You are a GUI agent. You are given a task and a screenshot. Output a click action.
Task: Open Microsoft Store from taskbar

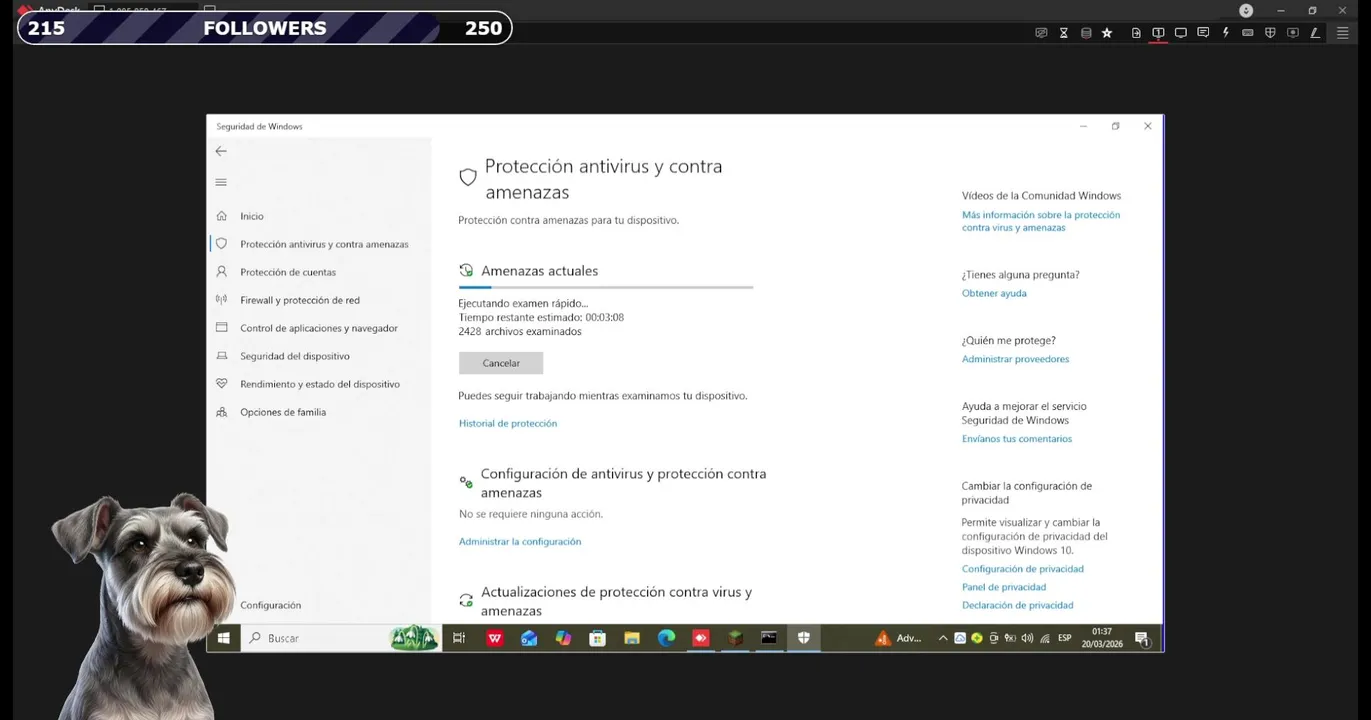598,638
